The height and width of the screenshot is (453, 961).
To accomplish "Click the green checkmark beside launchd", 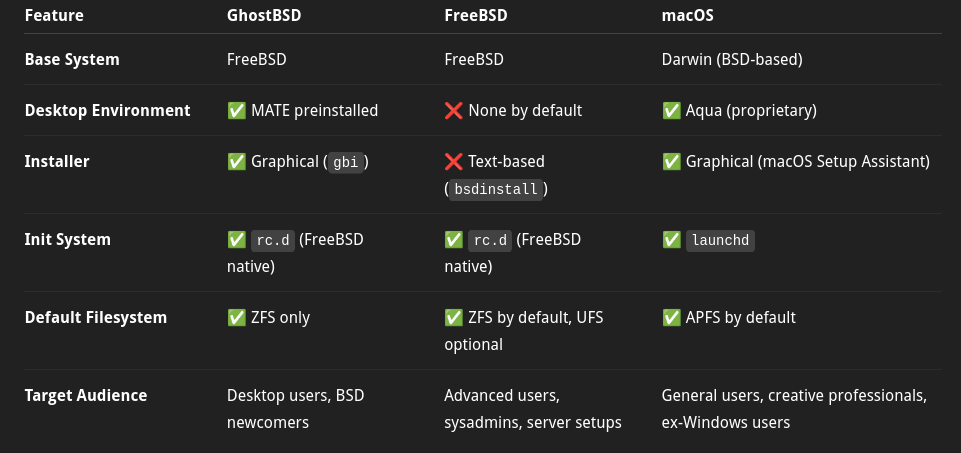I will click(671, 240).
